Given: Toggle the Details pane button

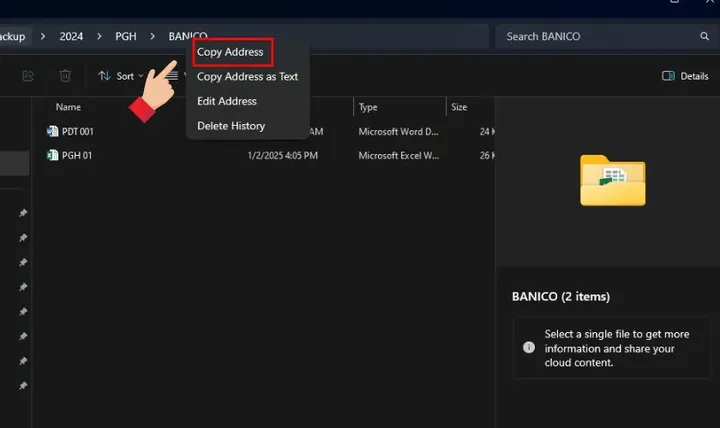Looking at the screenshot, I should tap(685, 76).
